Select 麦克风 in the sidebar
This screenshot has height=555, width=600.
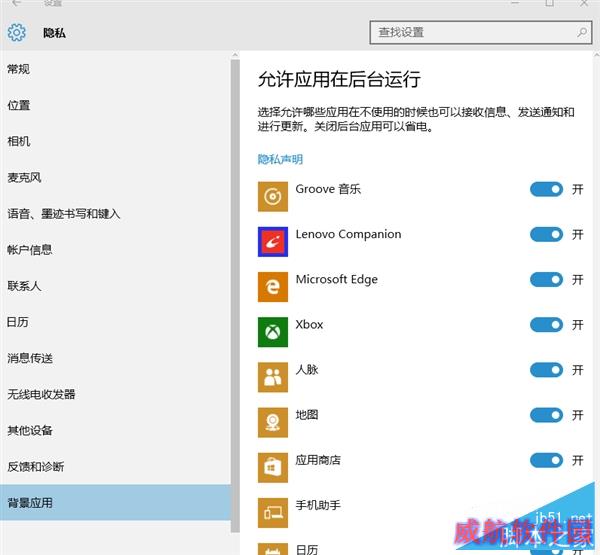pyautogui.click(x=115, y=178)
